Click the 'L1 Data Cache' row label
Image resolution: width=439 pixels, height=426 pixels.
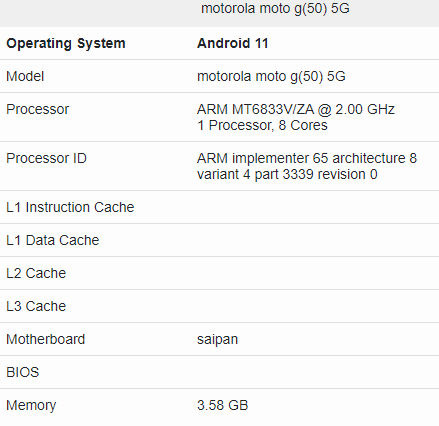point(53,240)
